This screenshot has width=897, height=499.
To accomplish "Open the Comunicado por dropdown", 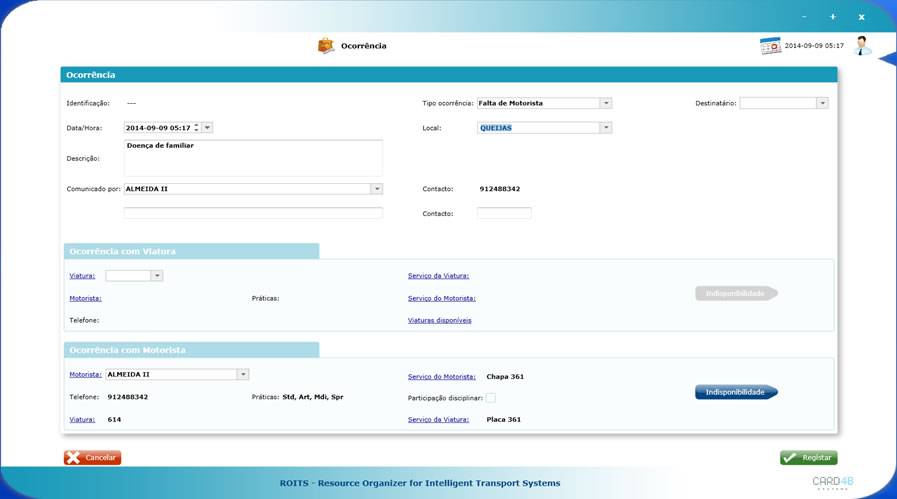I will [377, 189].
